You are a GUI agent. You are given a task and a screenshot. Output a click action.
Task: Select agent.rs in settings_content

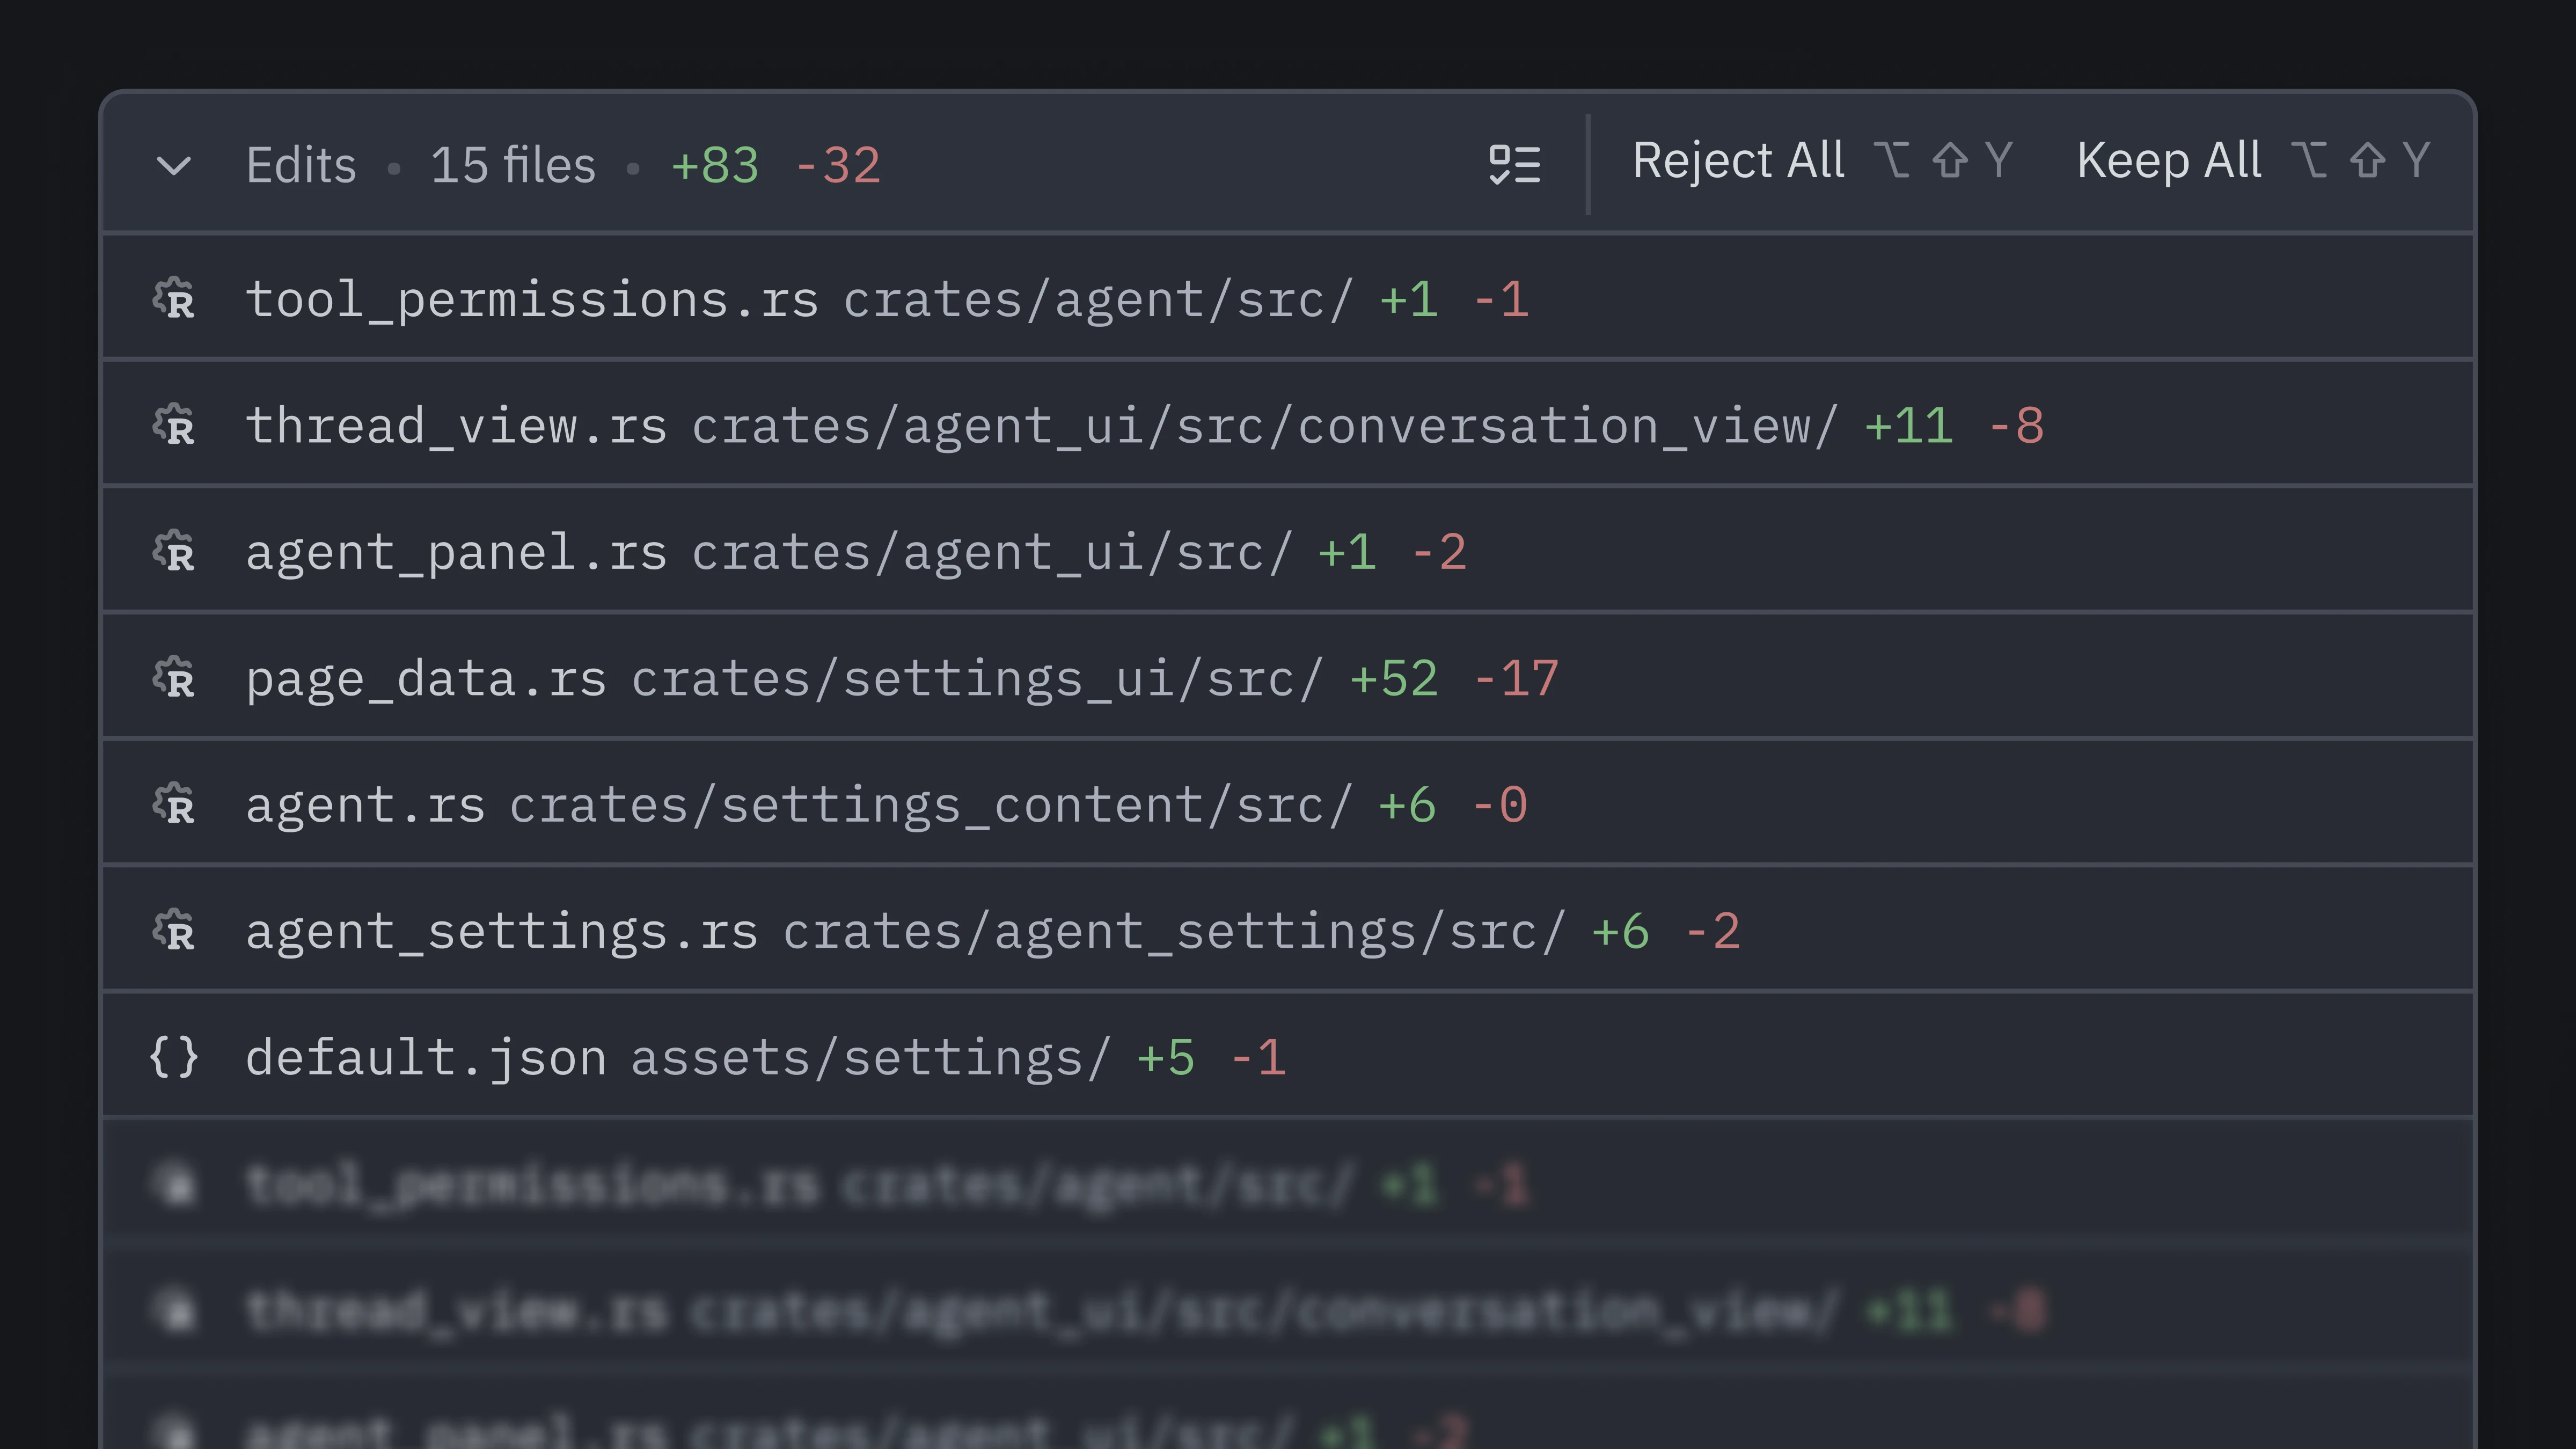tap(365, 805)
